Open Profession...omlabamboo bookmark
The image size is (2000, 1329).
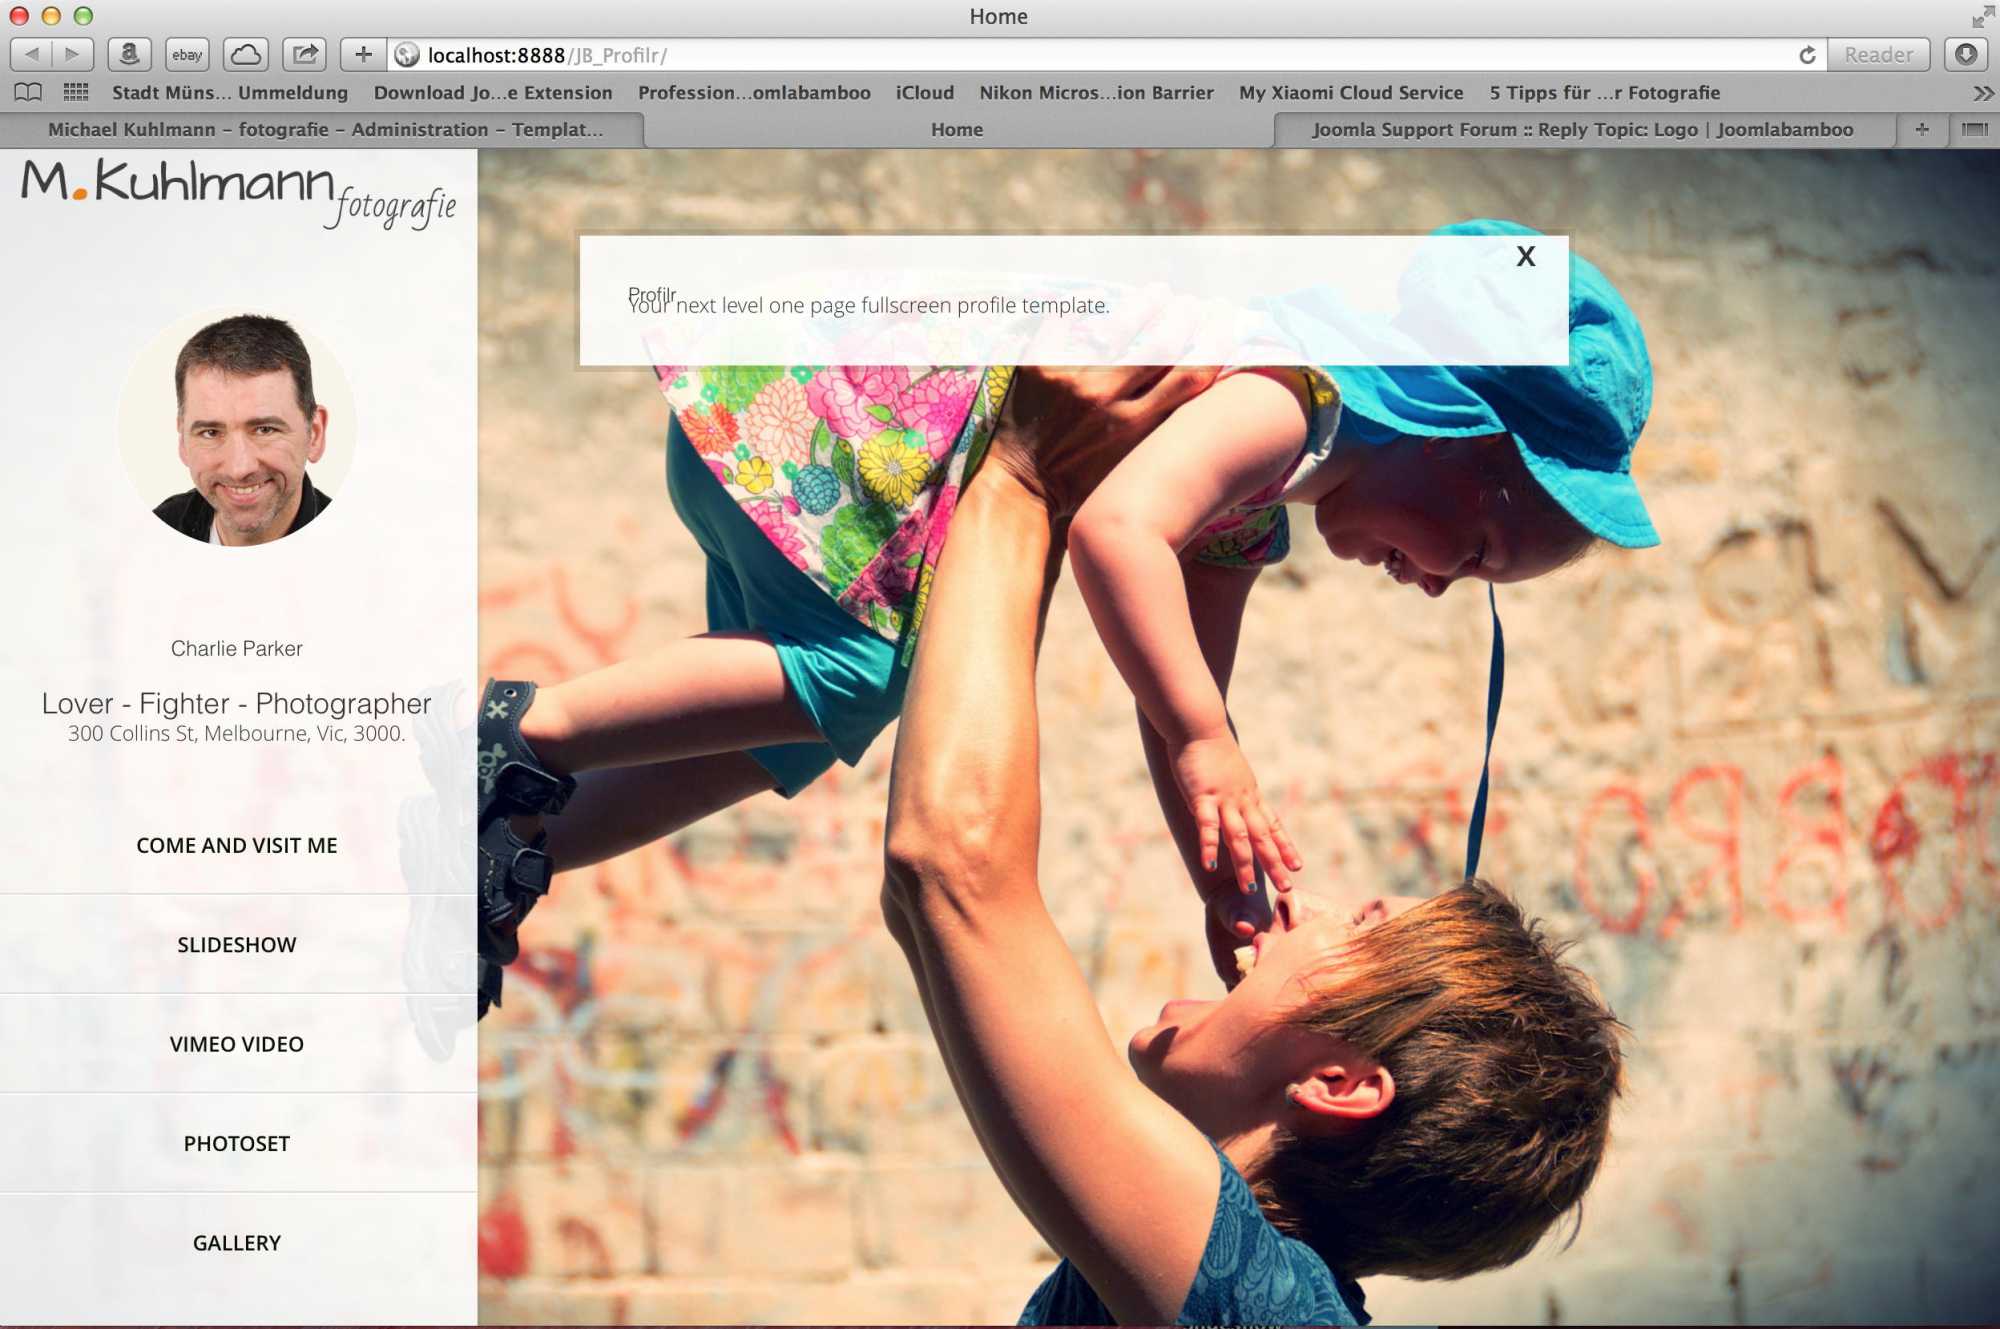click(x=754, y=92)
